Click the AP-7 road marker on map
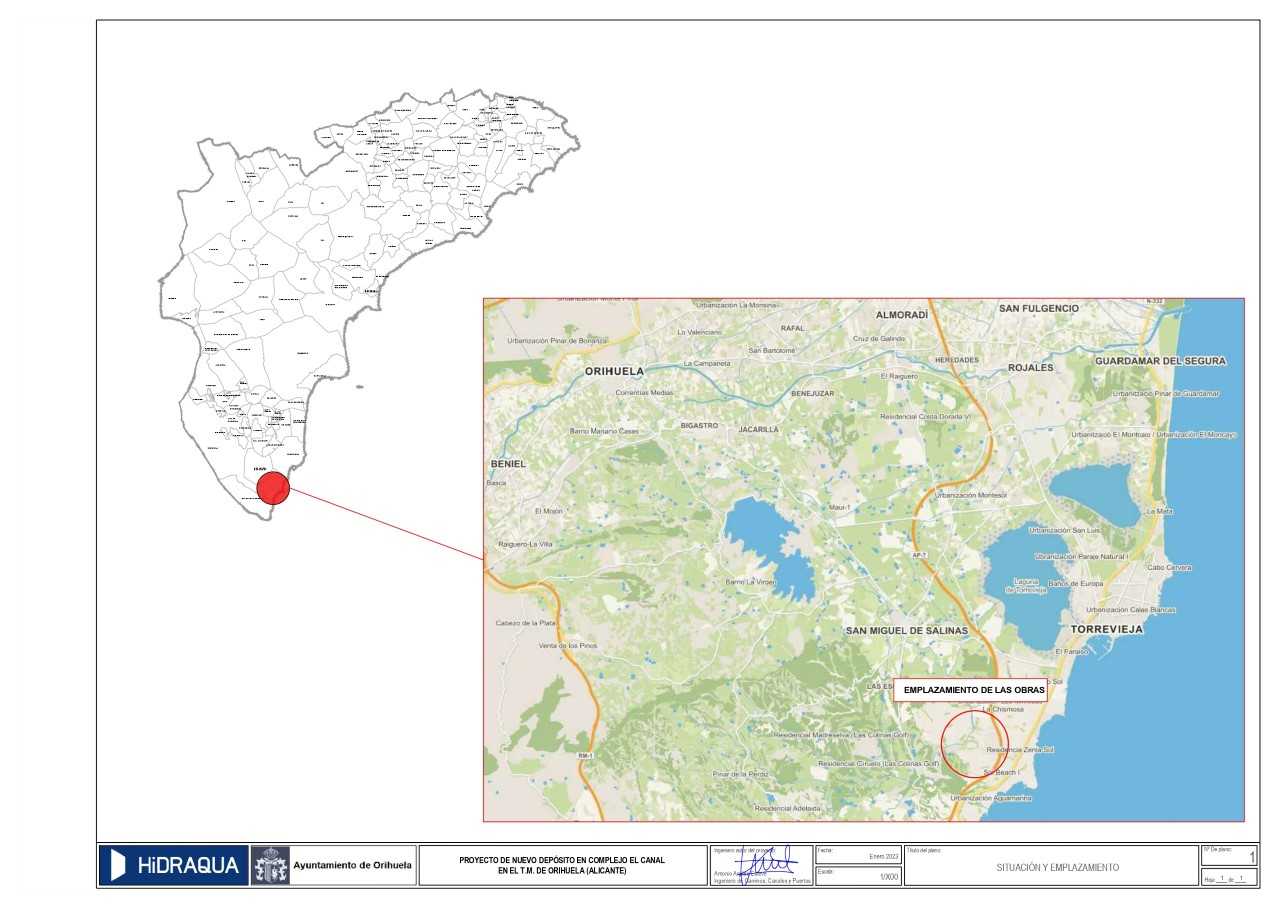 click(921, 554)
